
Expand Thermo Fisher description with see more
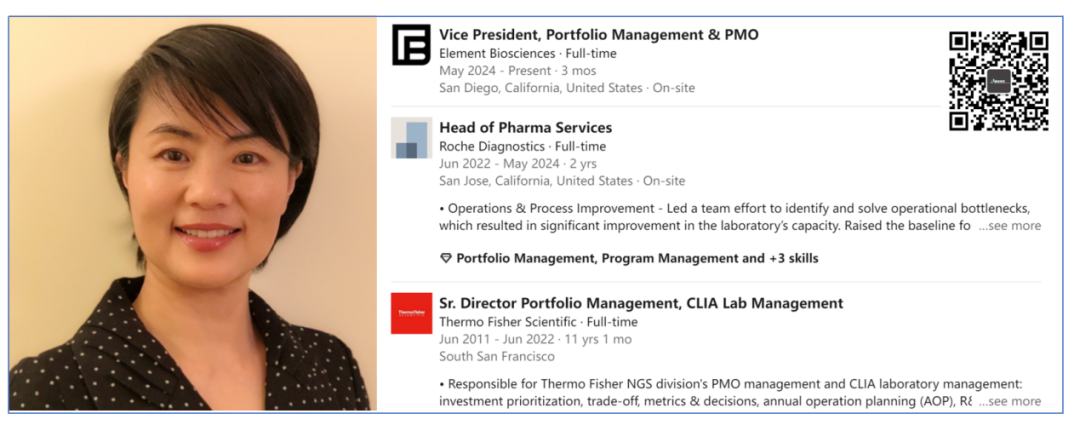point(1010,401)
